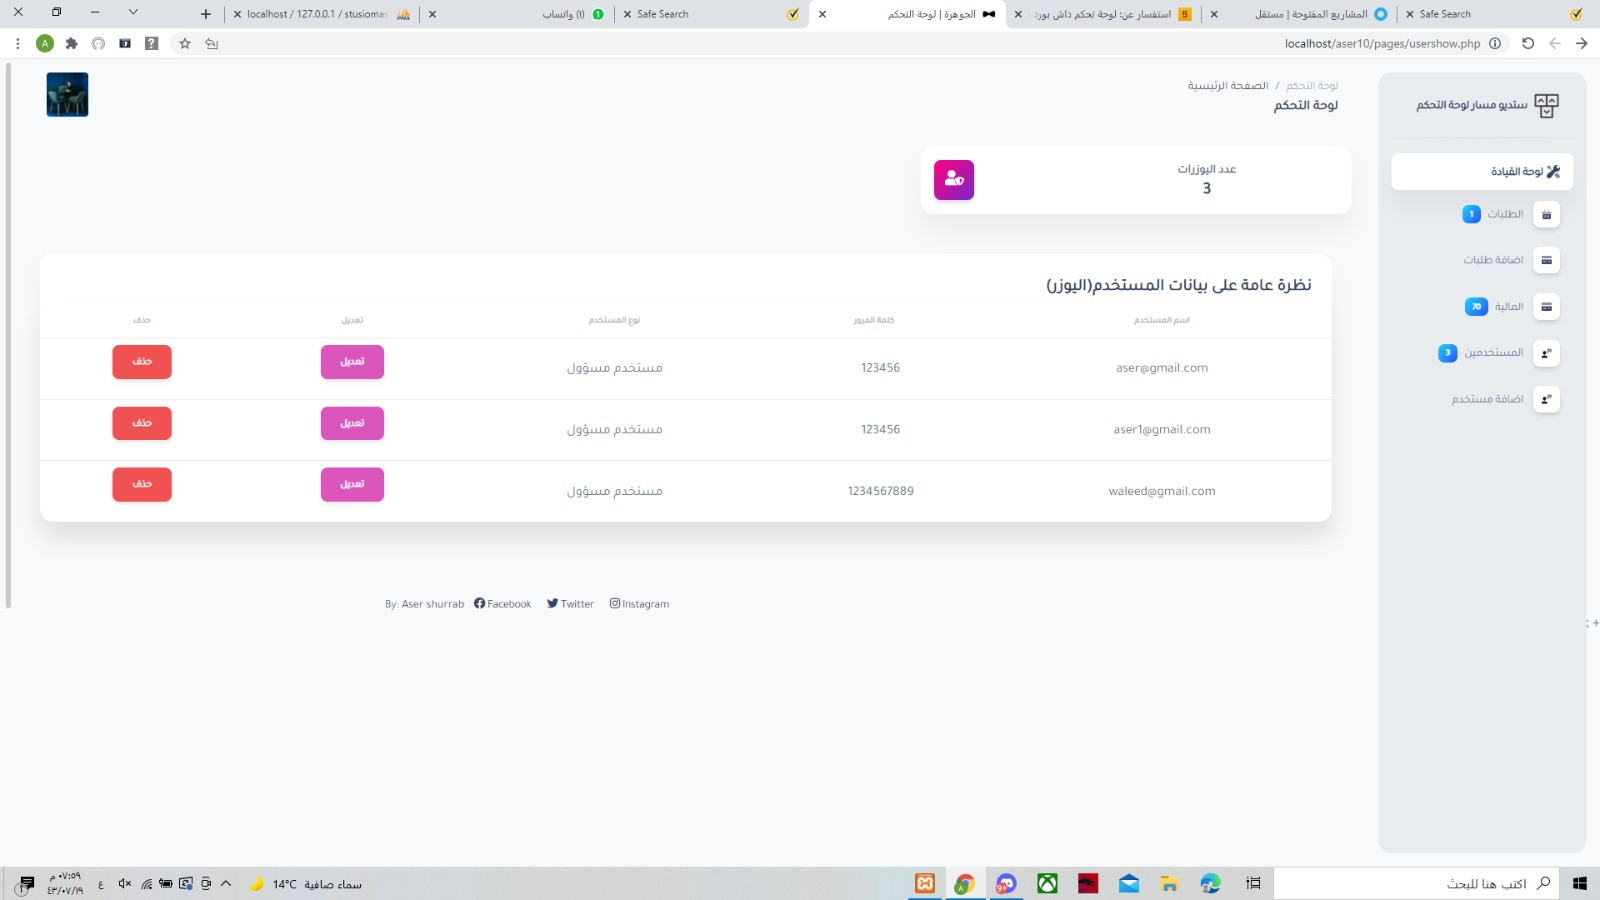Switch to the المشاريع المفتوحة tab

point(1311,14)
